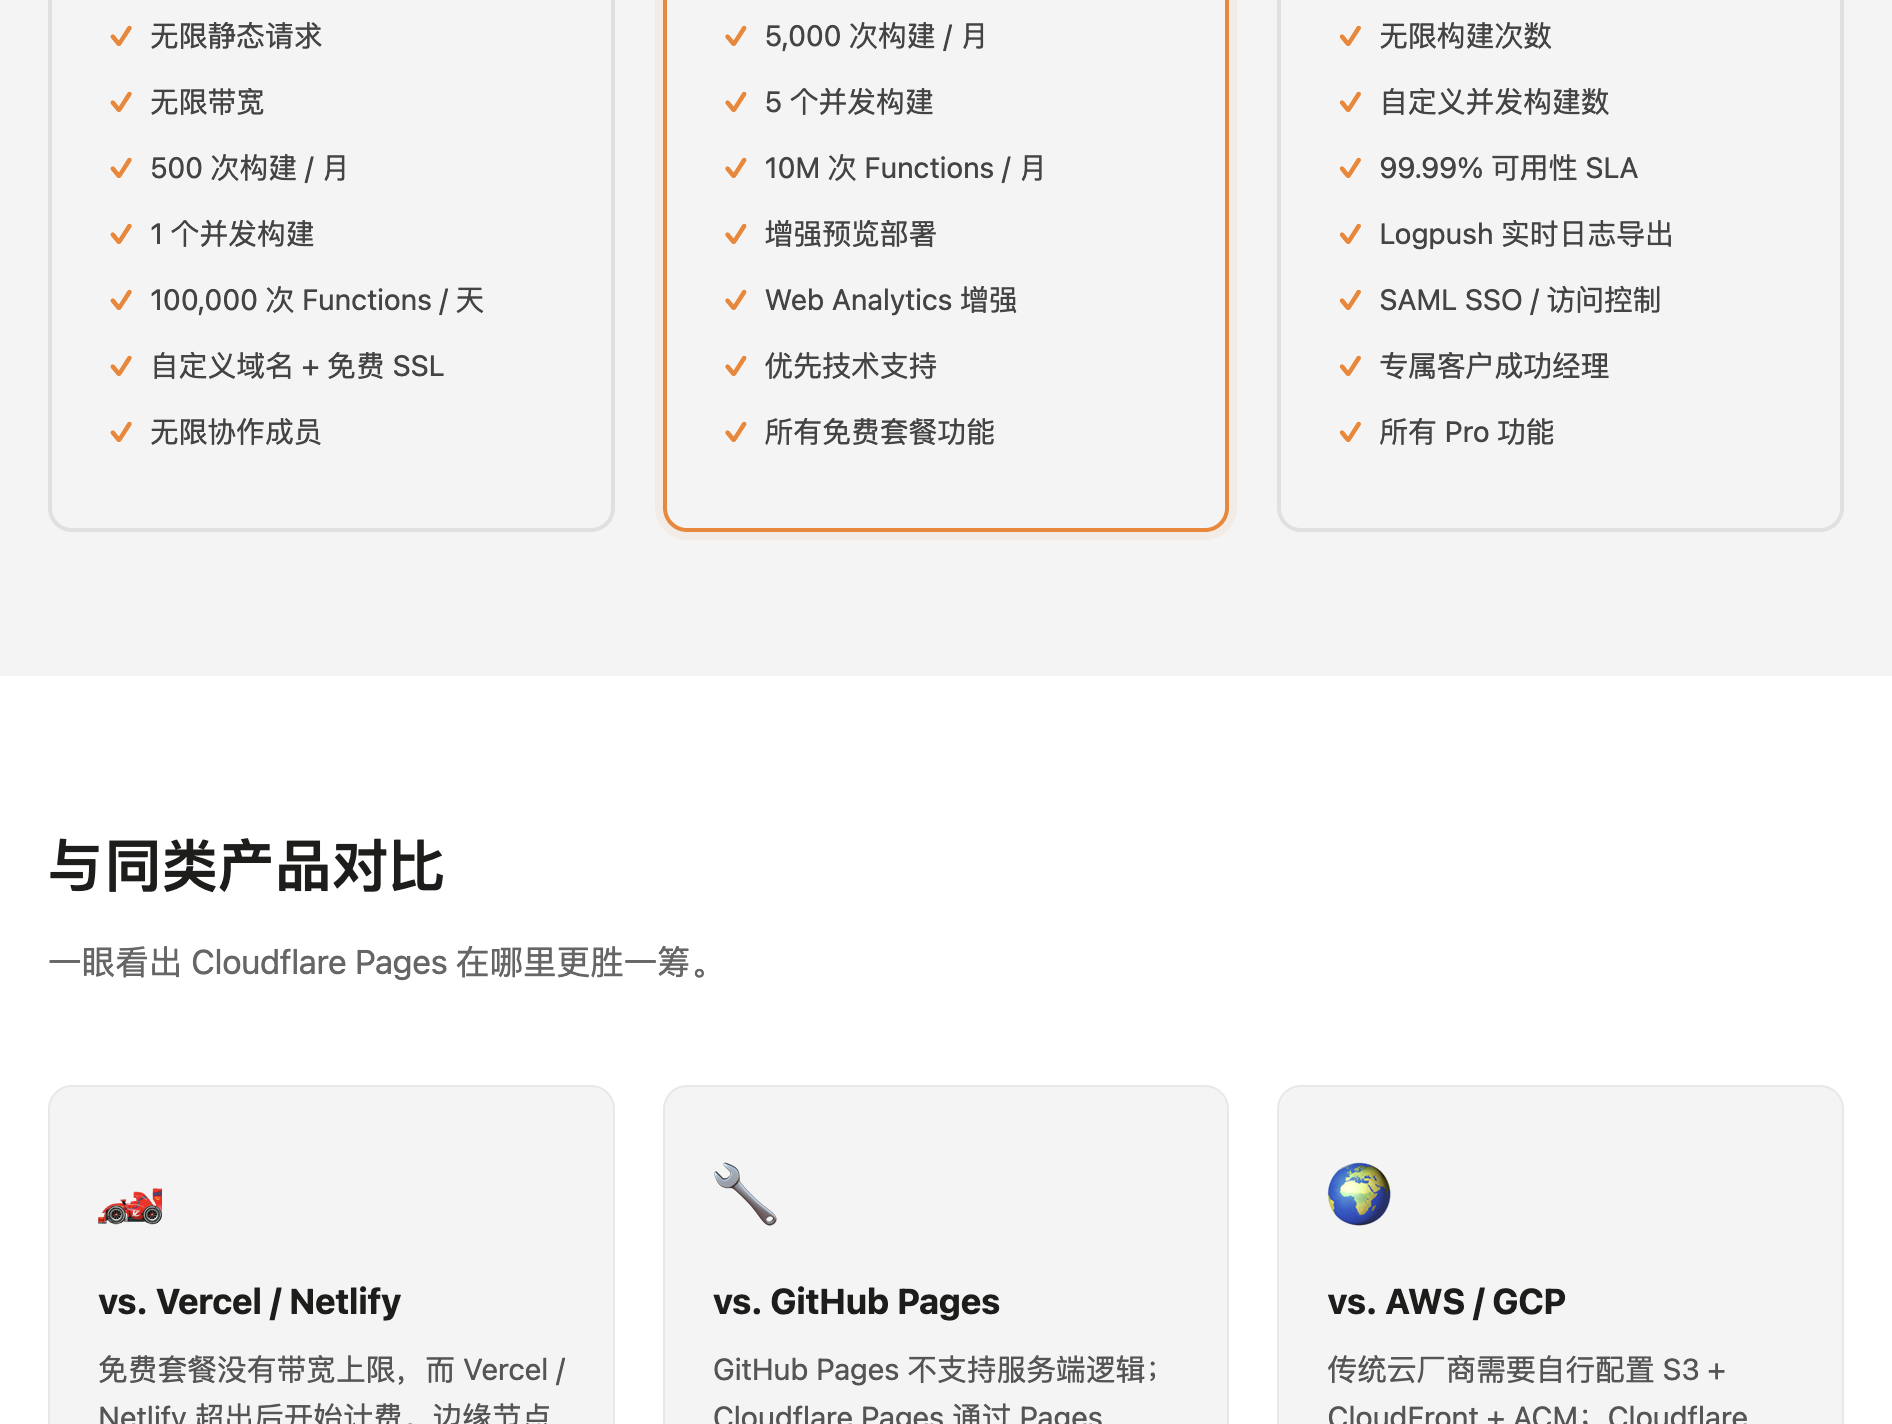Viewport: 1892px width, 1424px height.
Task: Click the checkmark next to 无限带宽
Action: (x=121, y=103)
